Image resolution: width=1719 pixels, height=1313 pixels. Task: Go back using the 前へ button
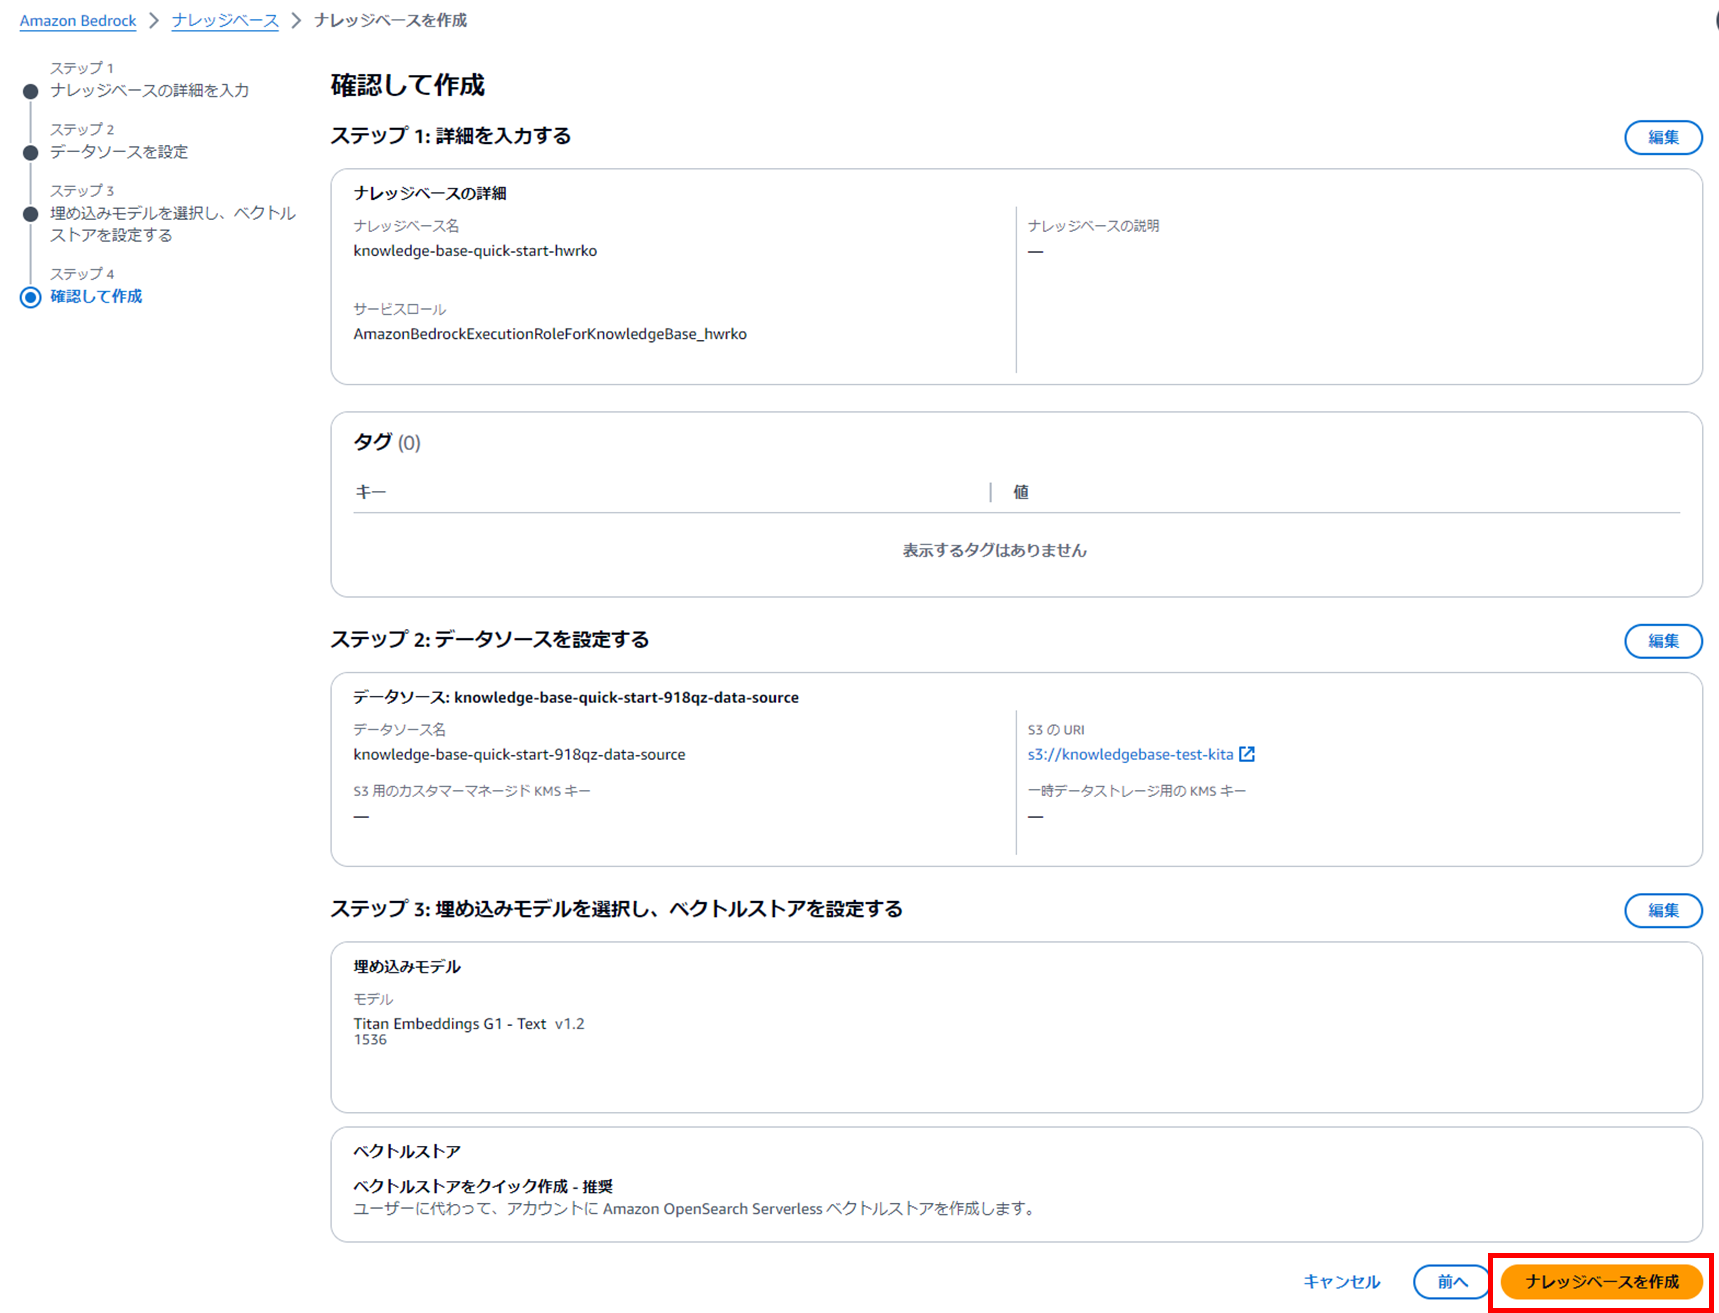(1452, 1281)
